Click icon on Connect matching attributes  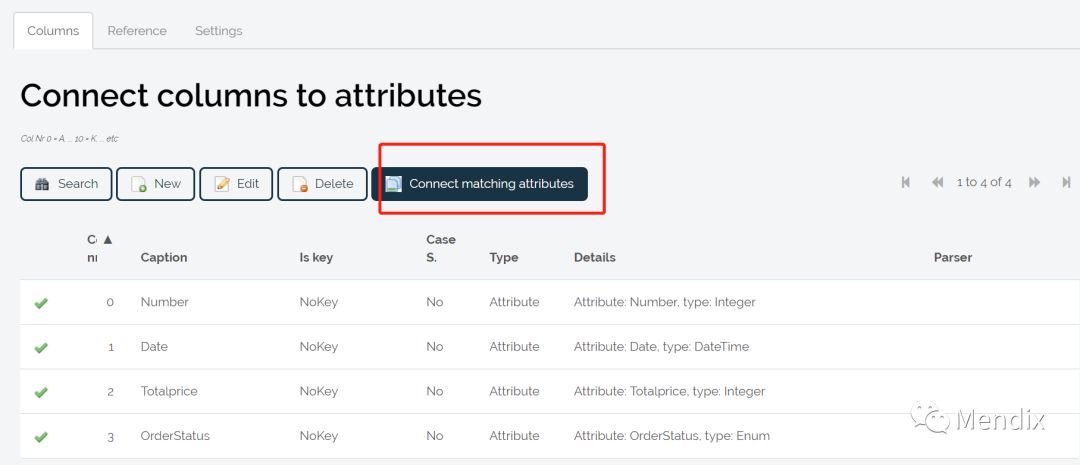tap(393, 184)
